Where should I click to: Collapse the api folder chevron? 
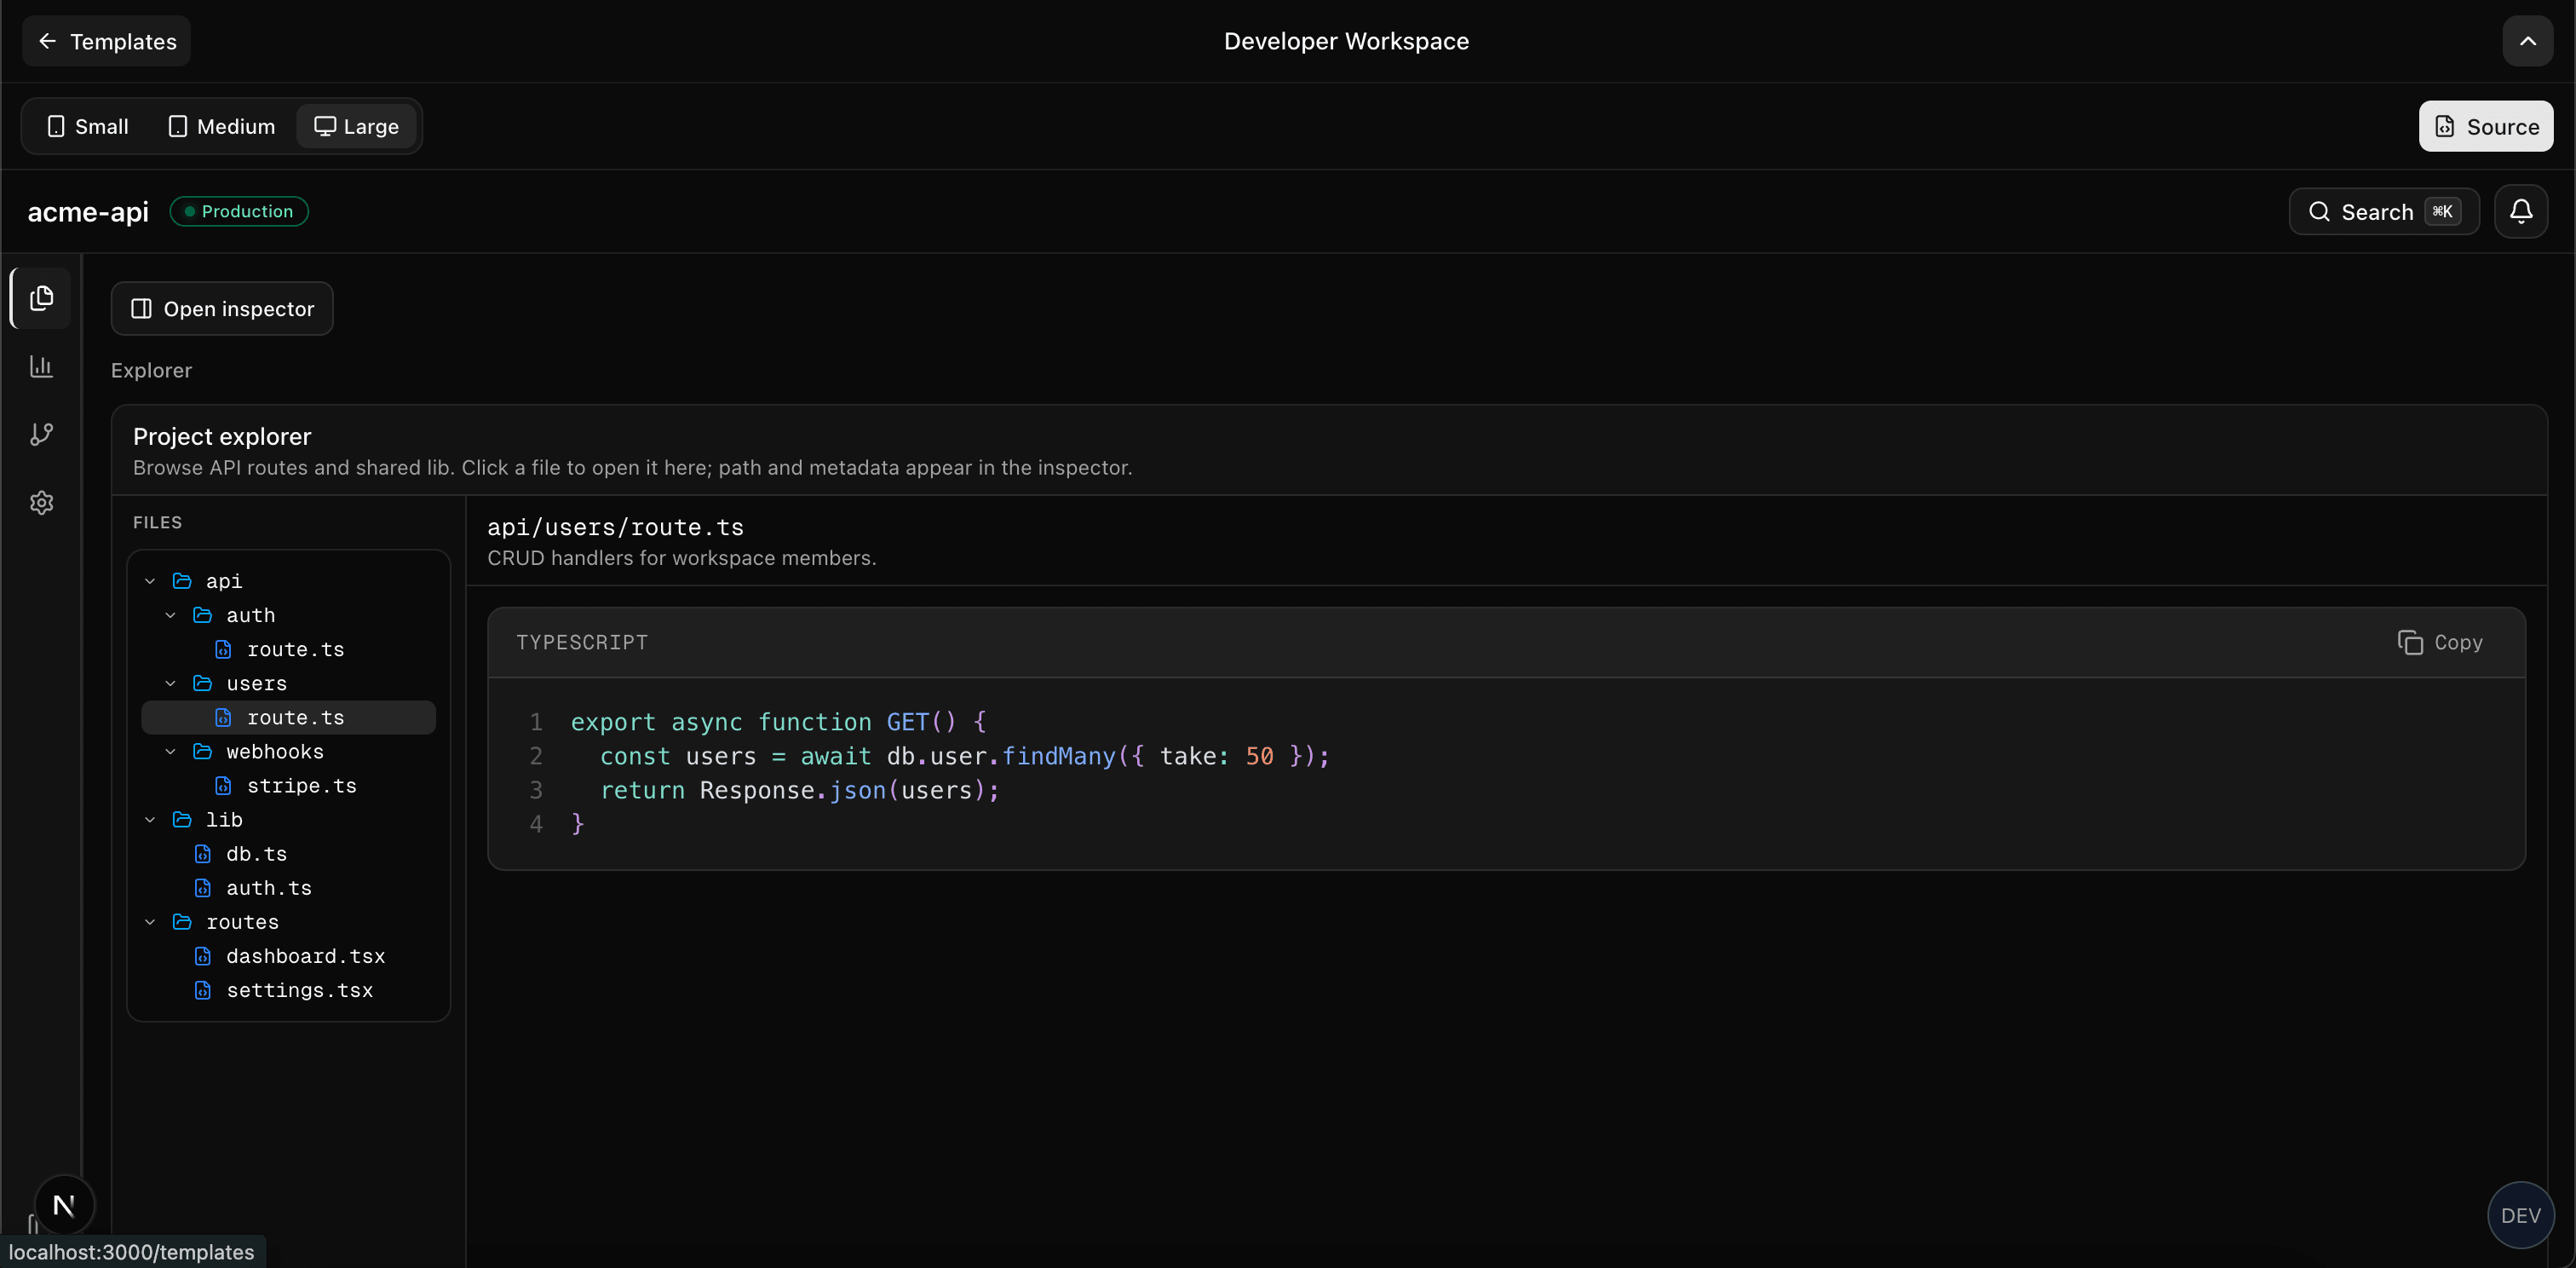(x=150, y=581)
